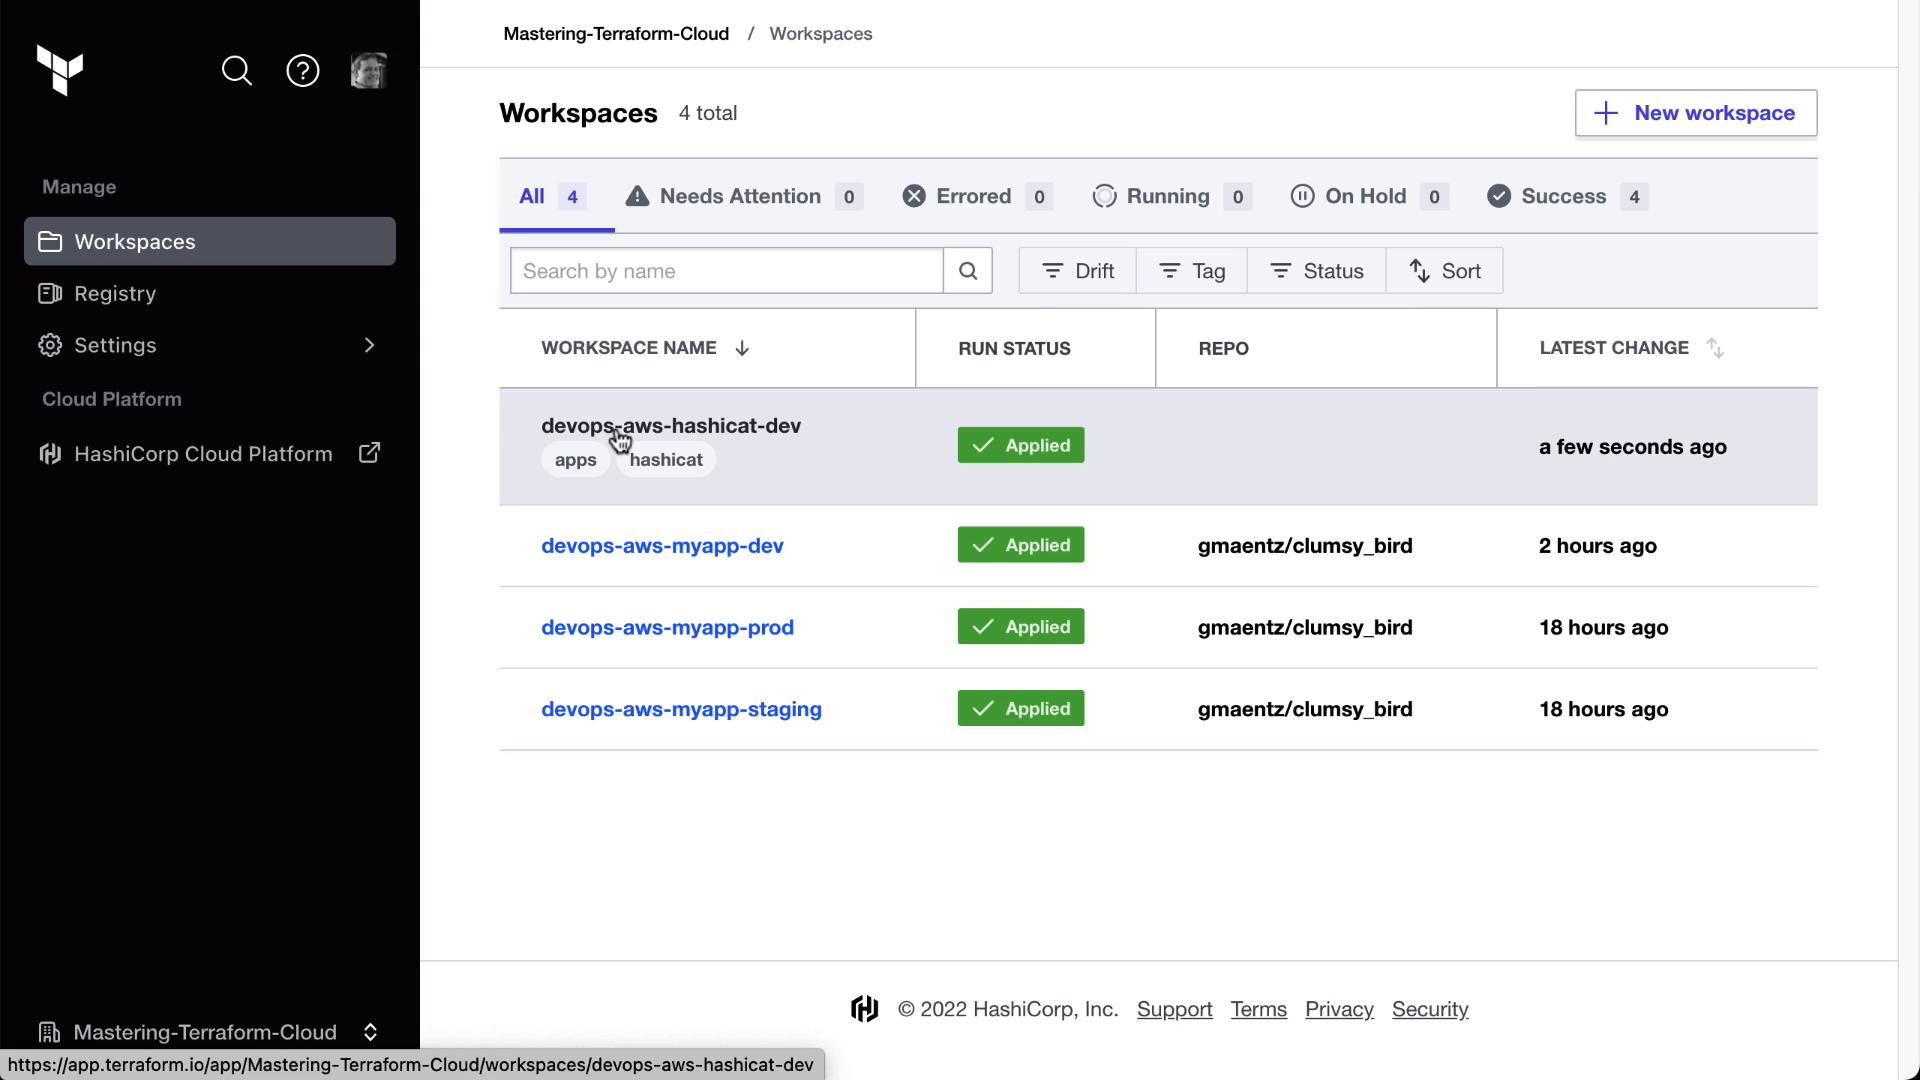1920x1080 pixels.
Task: Select the Success tab
Action: tap(1567, 196)
